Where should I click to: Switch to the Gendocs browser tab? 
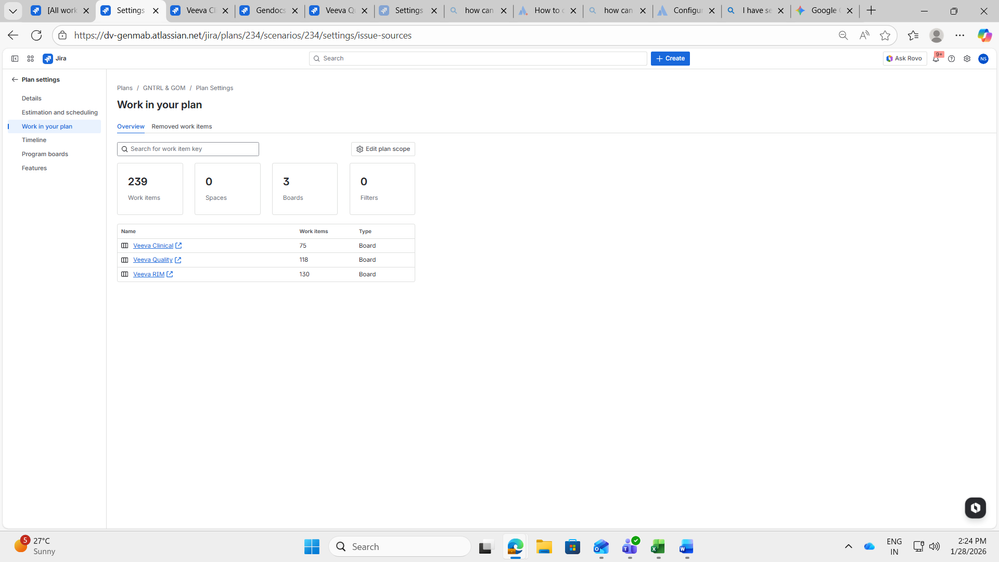click(270, 11)
